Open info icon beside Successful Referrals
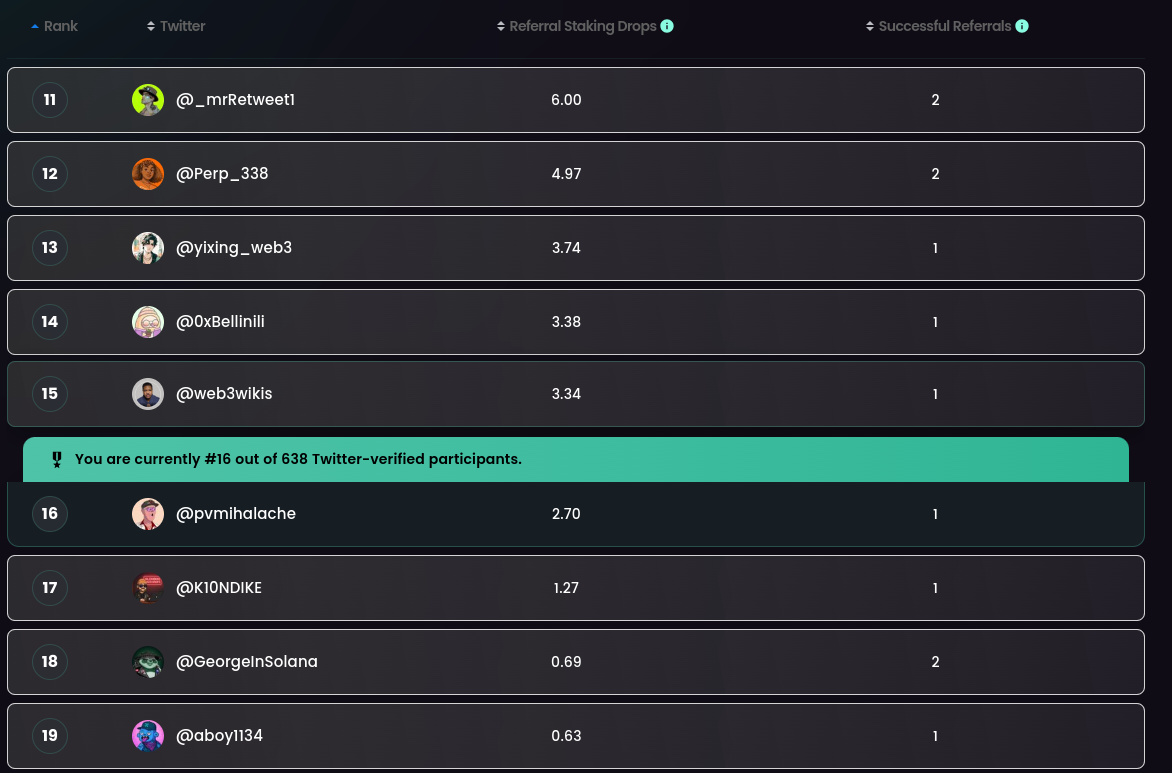The height and width of the screenshot is (773, 1172). (1022, 26)
